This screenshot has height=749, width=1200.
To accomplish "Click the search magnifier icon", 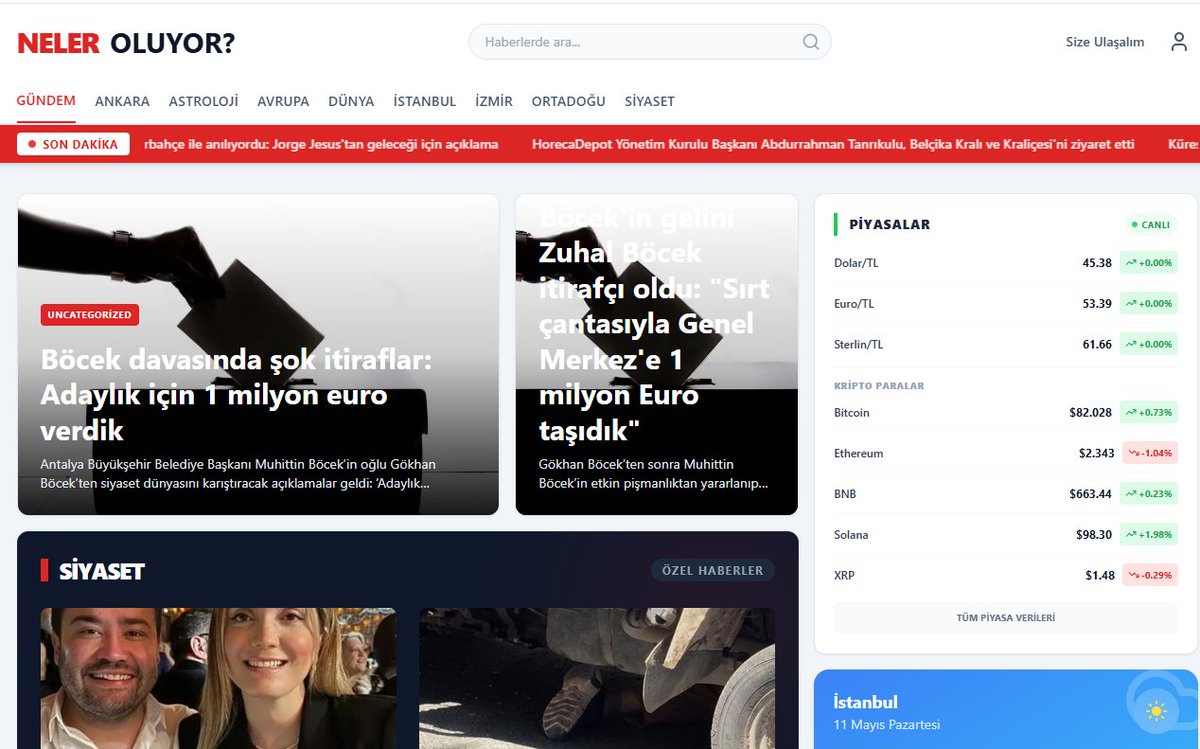I will pos(810,42).
